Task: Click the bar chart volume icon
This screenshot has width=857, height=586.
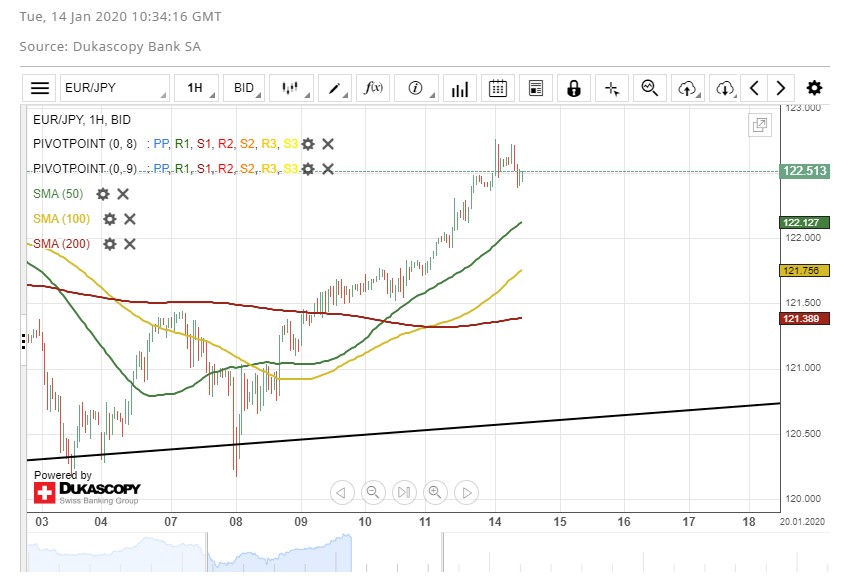Action: click(x=460, y=88)
